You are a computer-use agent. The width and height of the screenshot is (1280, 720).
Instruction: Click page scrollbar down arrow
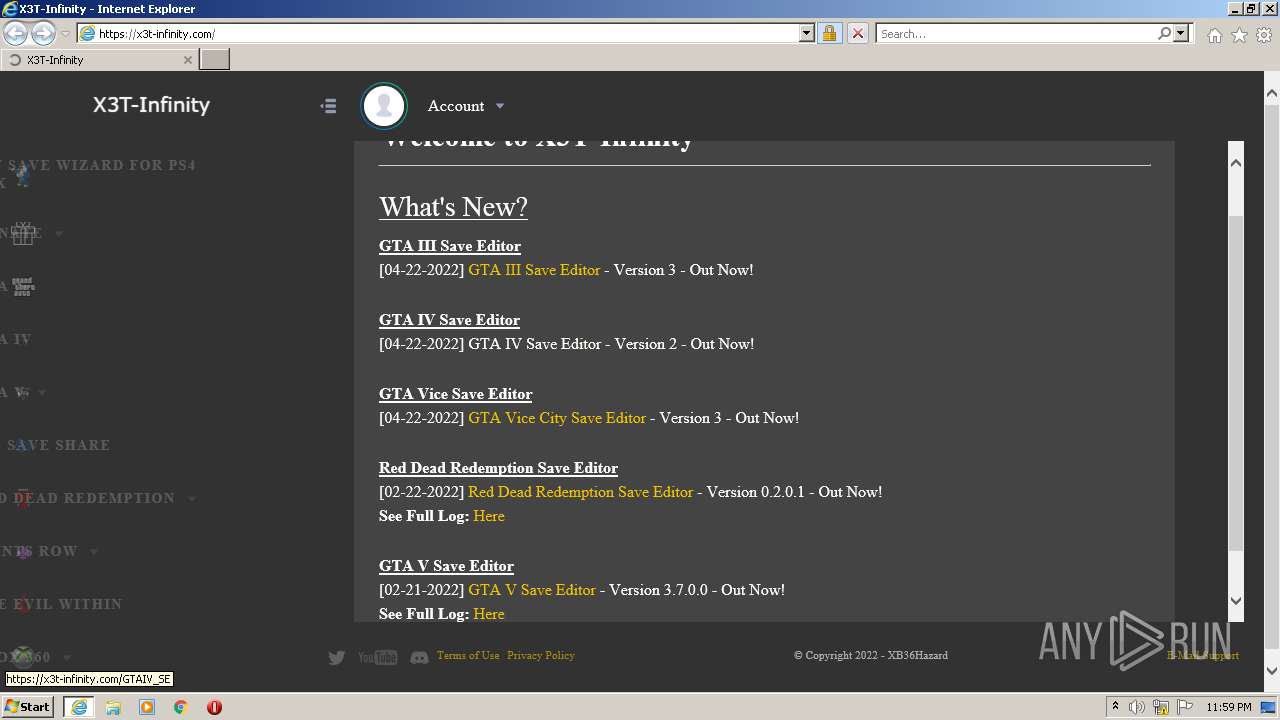tap(1272, 671)
